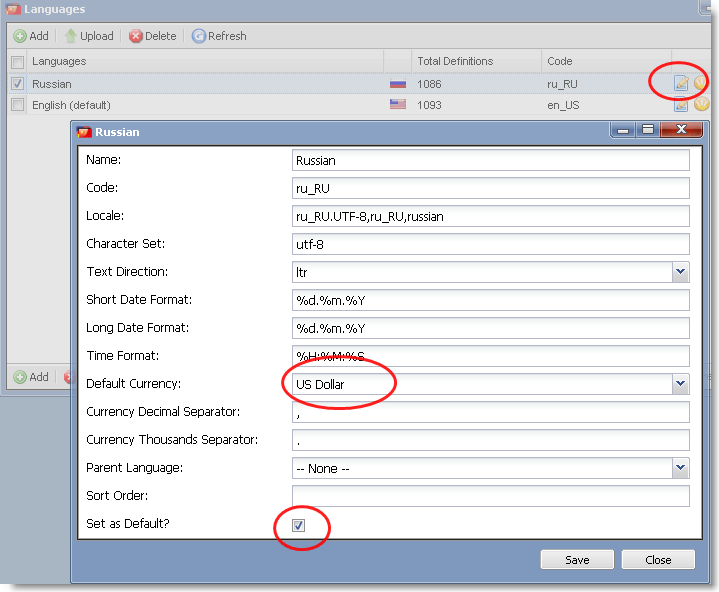Expand the Default Currency dropdown
Viewport: 719px width, 592px height.
click(680, 384)
